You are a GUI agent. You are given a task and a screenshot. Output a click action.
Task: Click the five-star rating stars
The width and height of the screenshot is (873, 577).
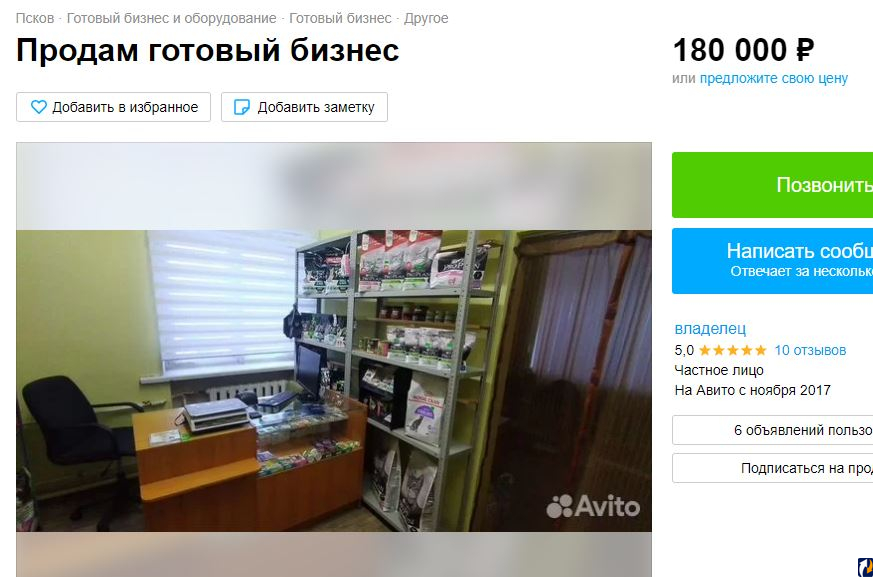732,350
